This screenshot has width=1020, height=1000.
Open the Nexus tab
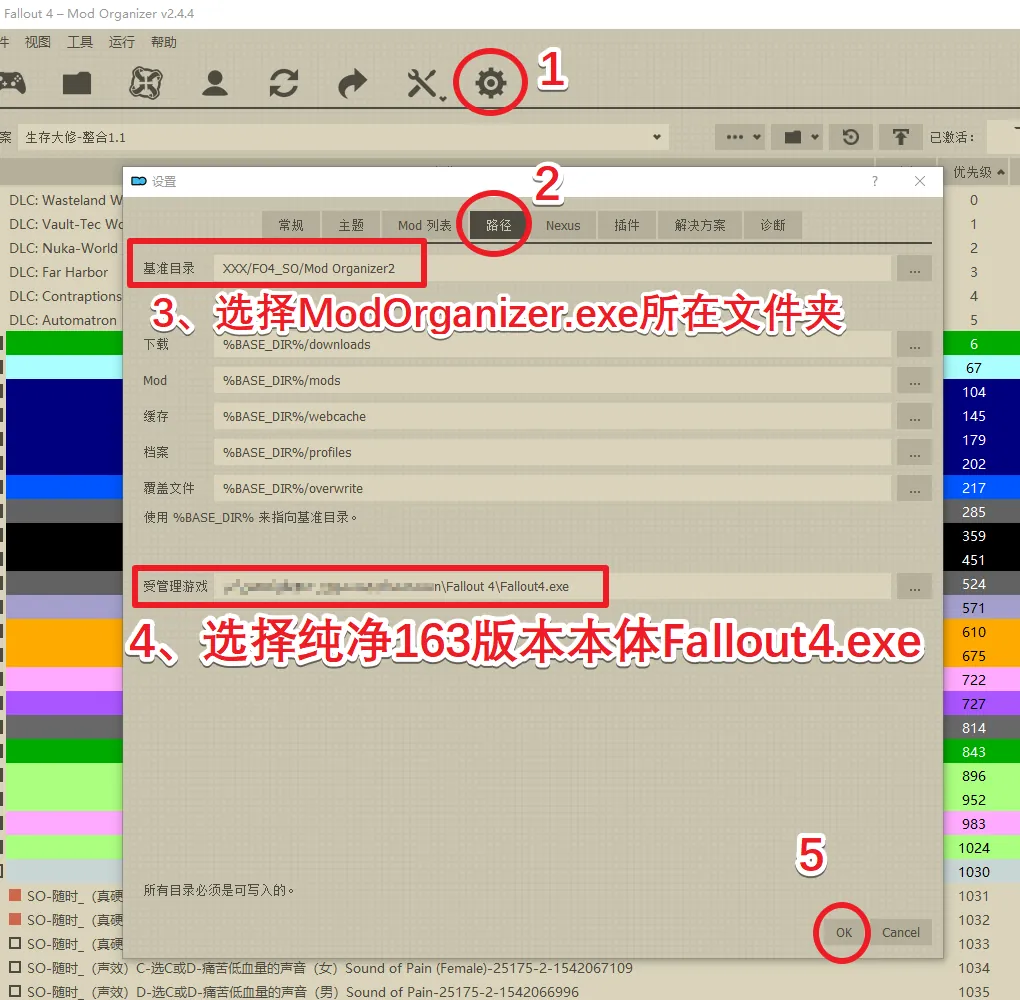click(x=563, y=225)
